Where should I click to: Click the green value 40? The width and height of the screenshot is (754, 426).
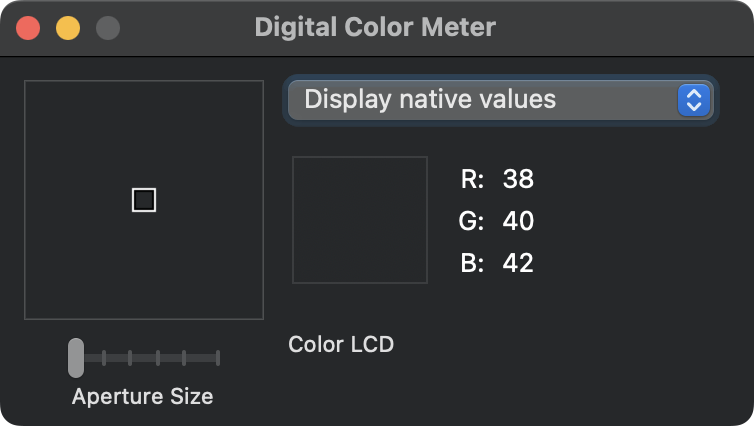click(x=518, y=221)
